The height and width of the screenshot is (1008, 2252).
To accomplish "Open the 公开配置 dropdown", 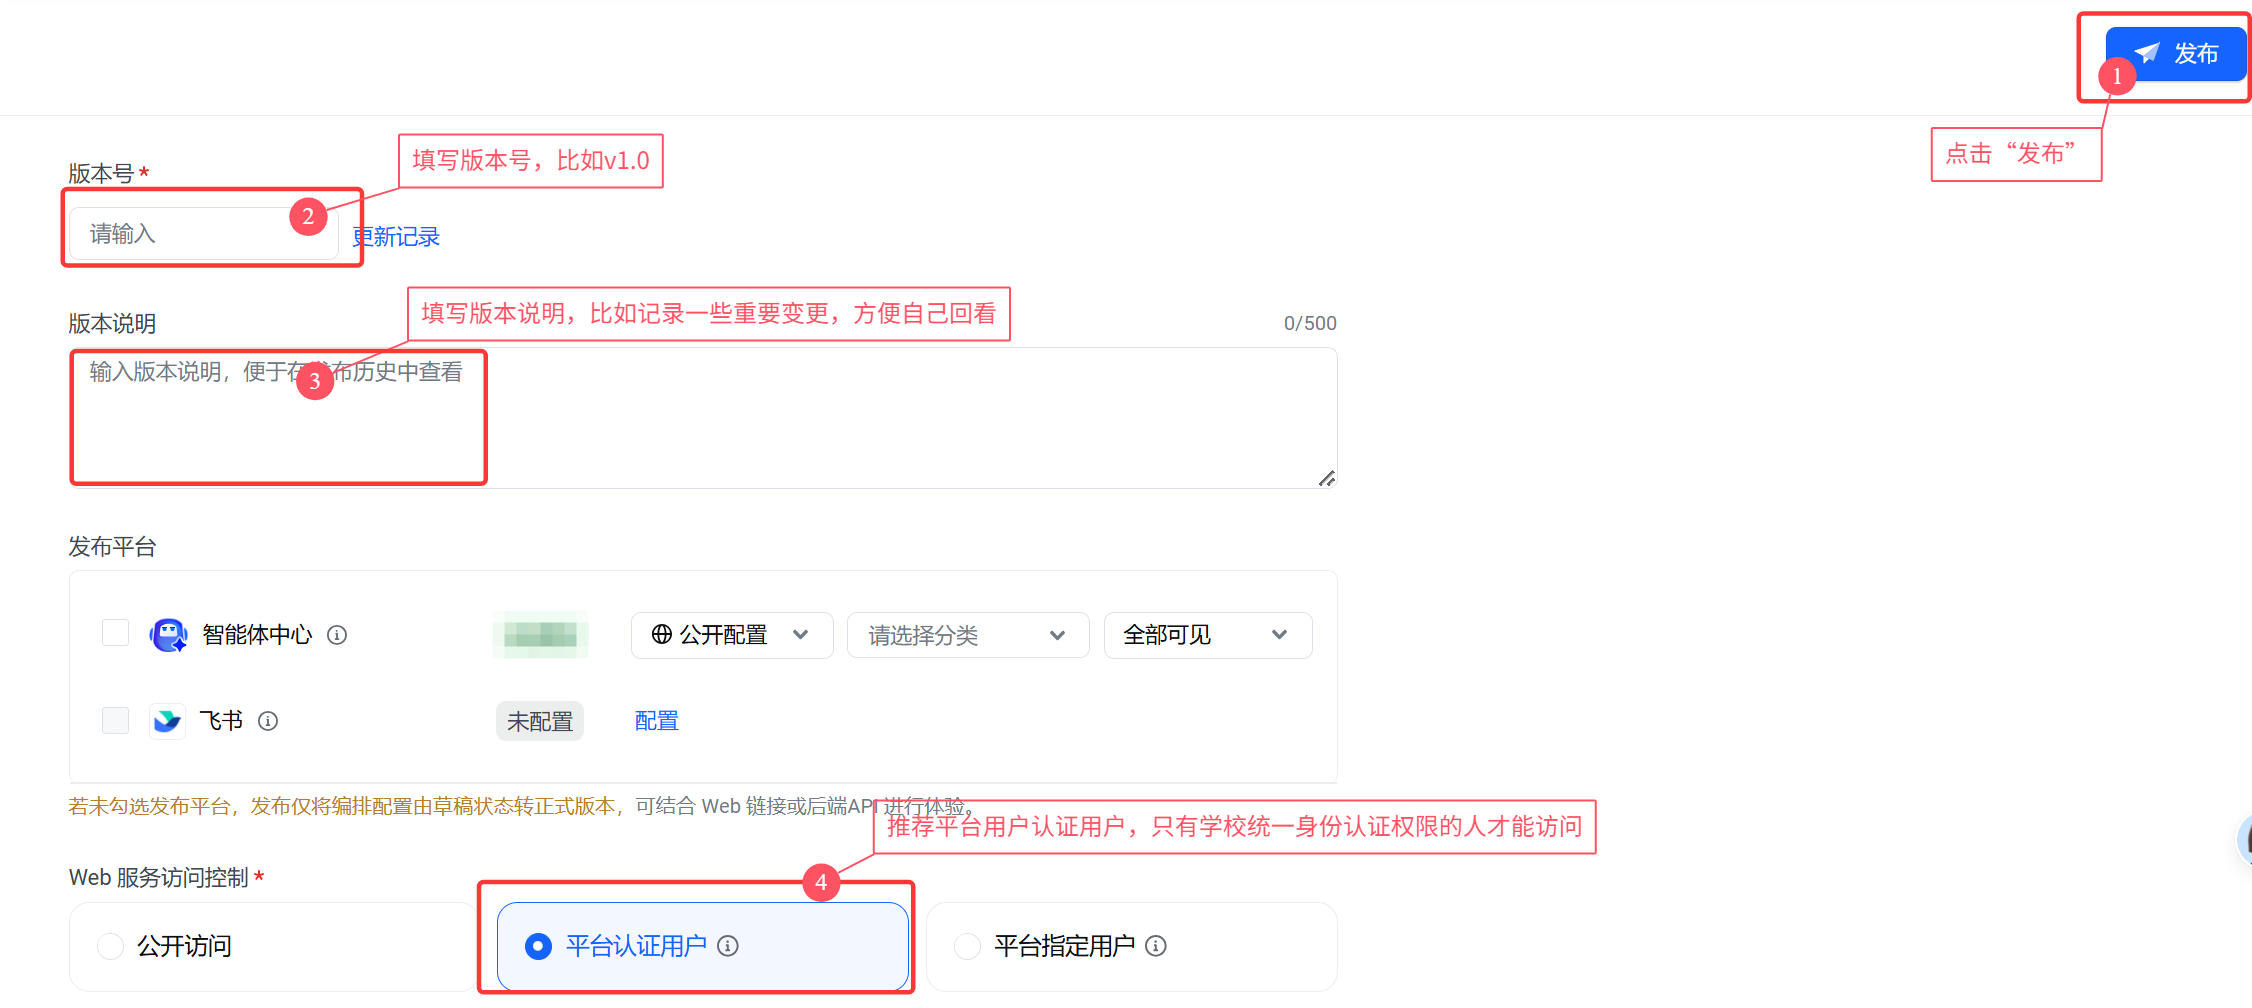I will coord(732,635).
